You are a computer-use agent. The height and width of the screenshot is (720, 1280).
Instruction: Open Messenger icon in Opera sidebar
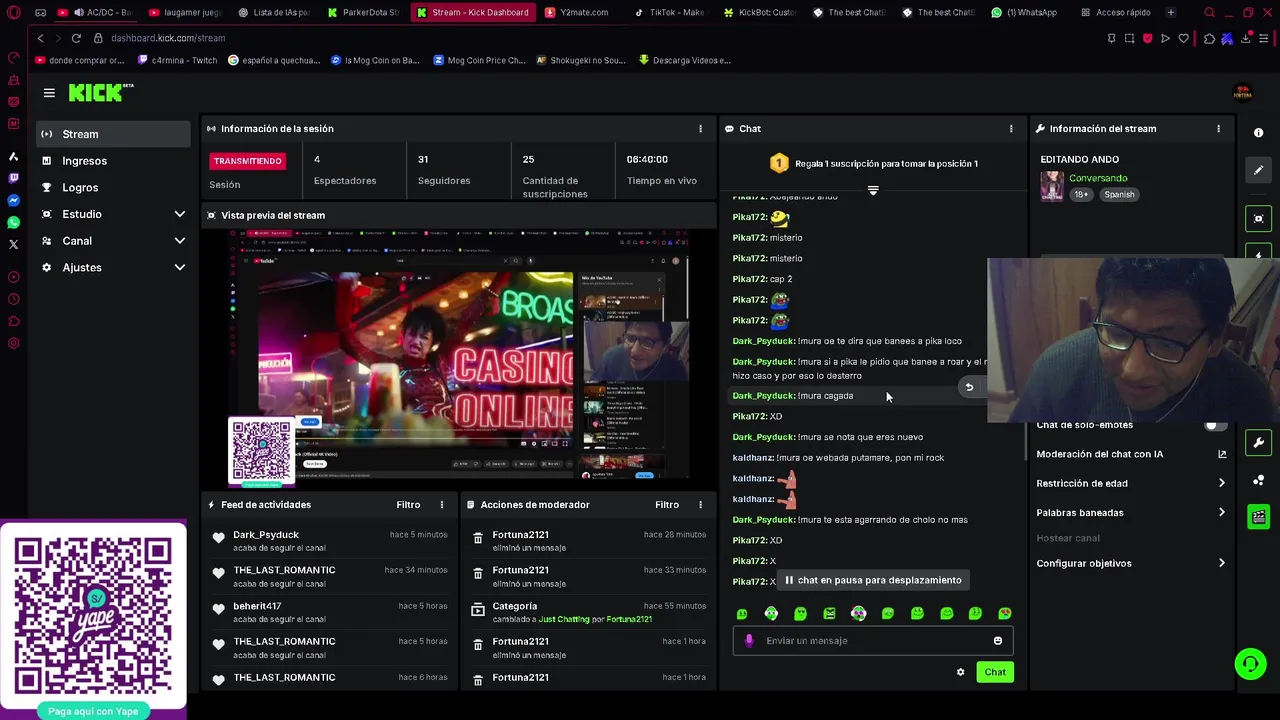[x=13, y=200]
